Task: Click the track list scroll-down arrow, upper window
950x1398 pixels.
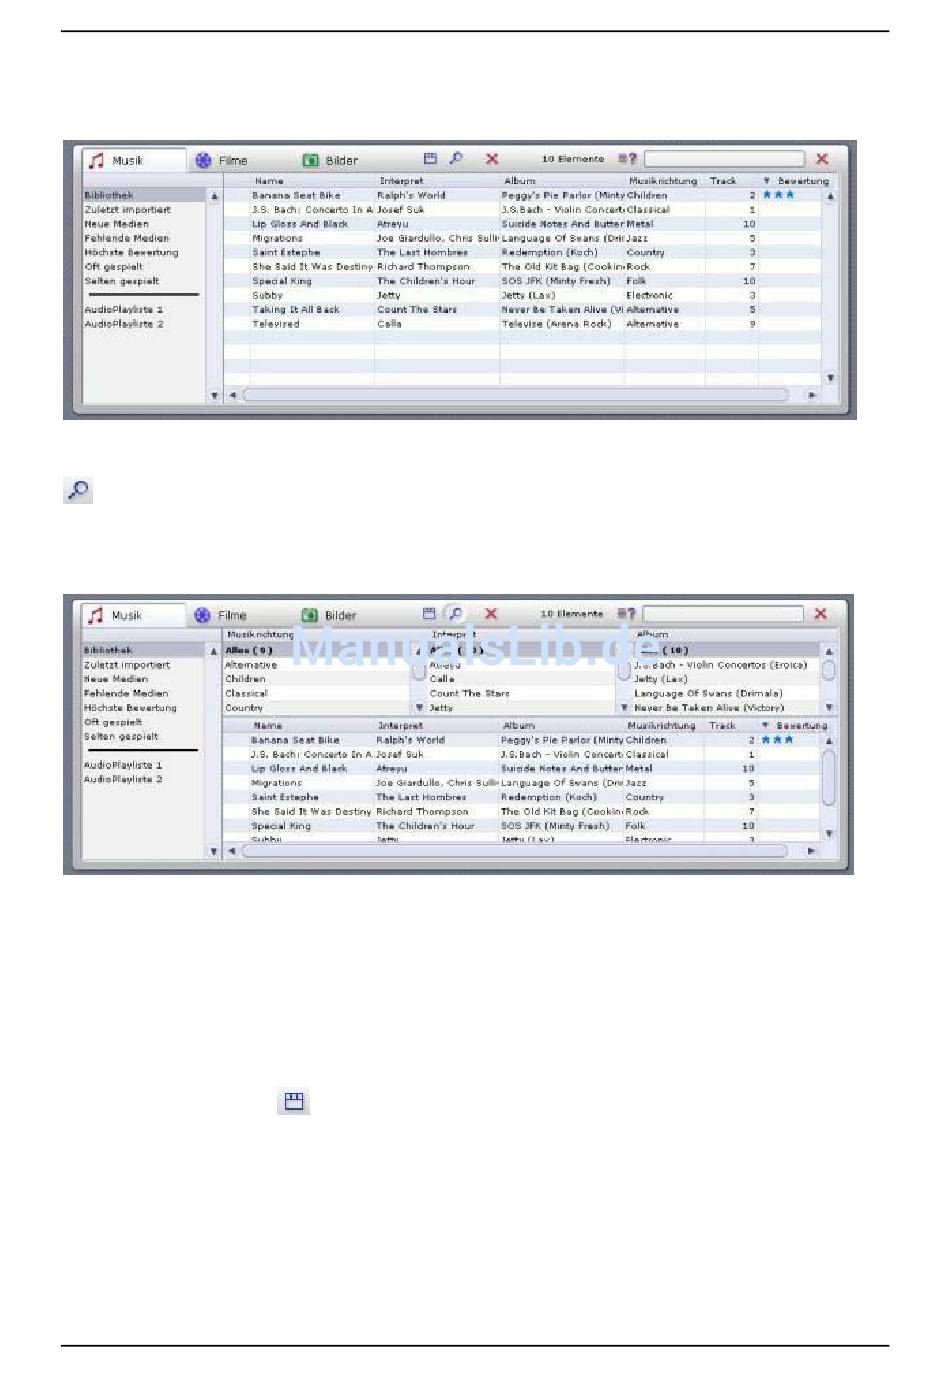Action: [x=830, y=378]
